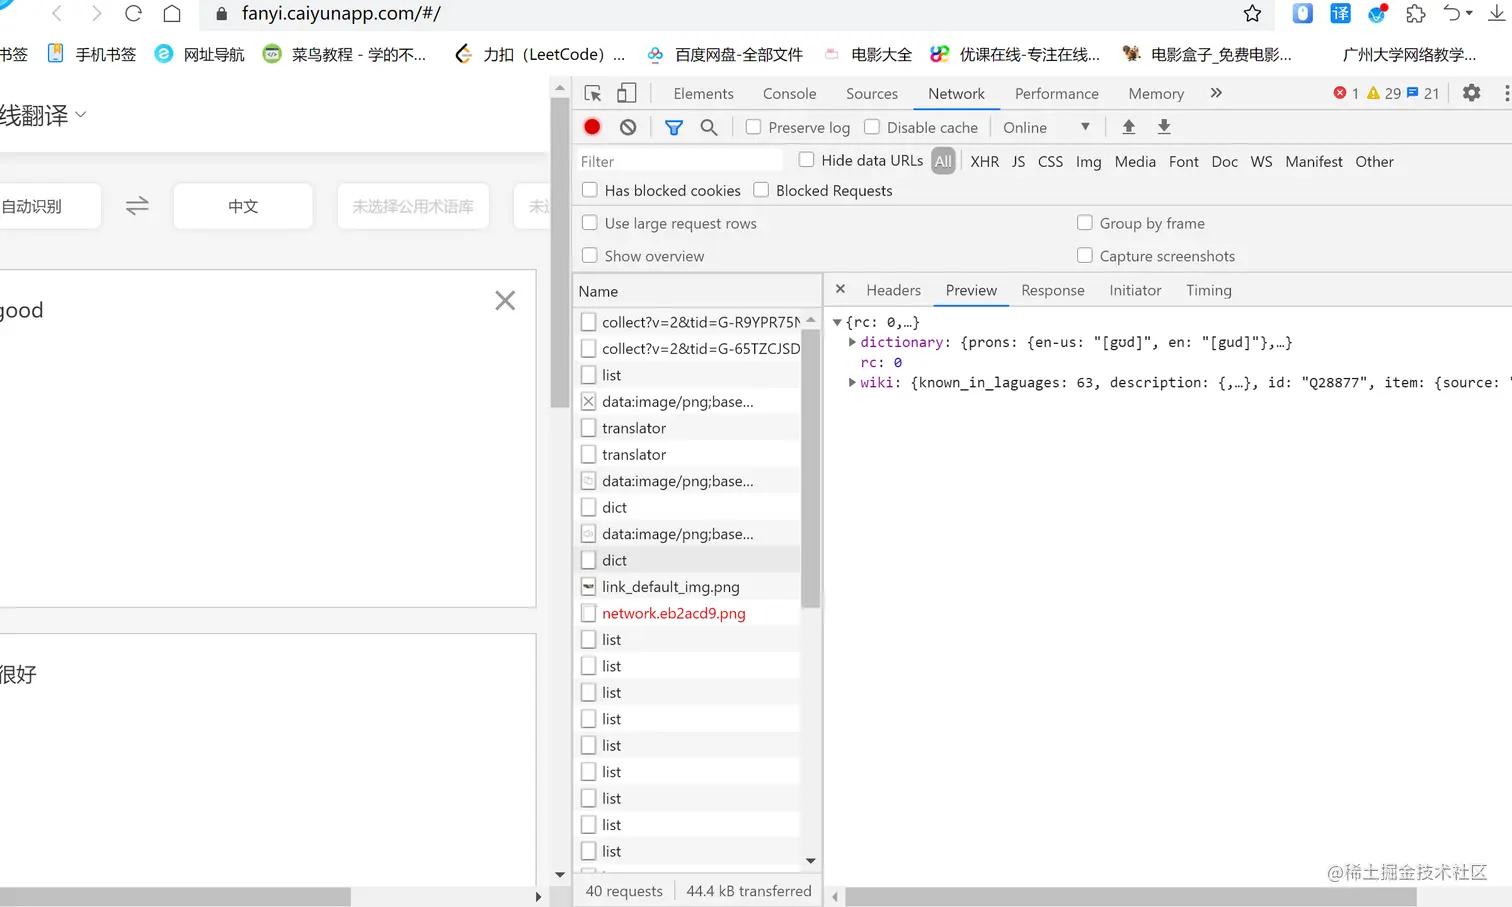
Task: Enable Group by frame checkbox
Action: click(x=1085, y=223)
